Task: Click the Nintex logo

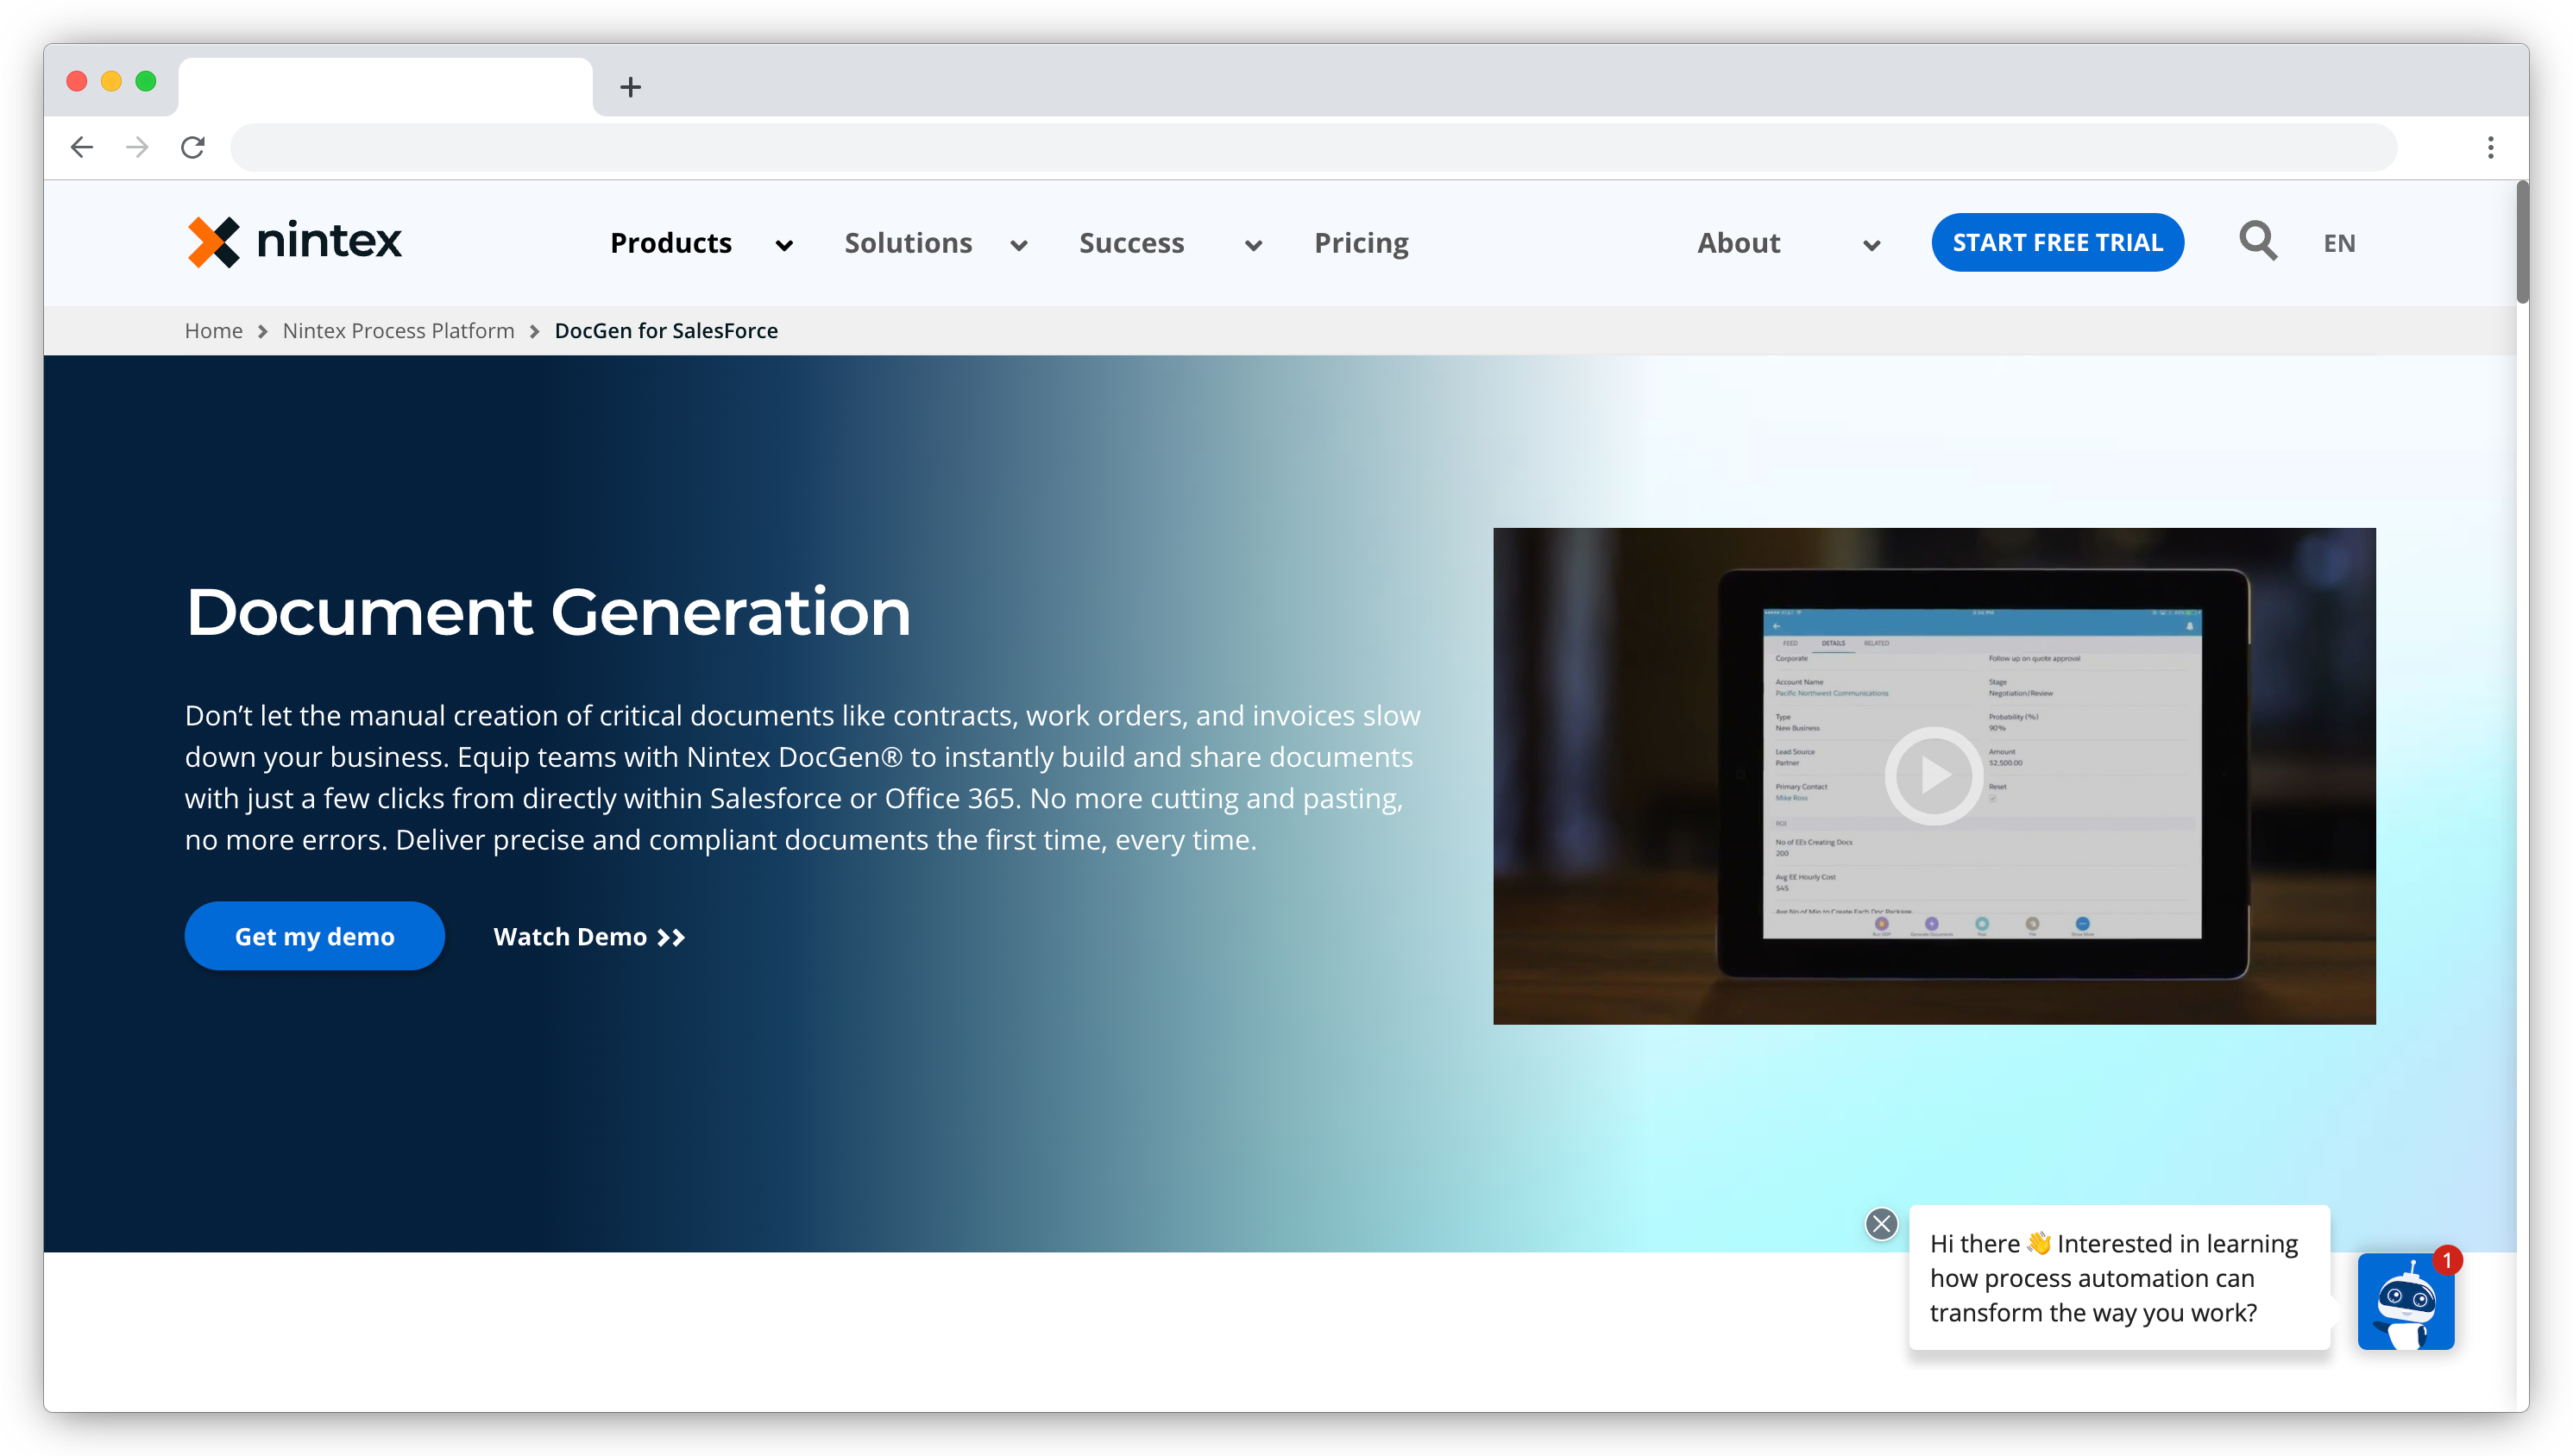Action: coord(294,242)
